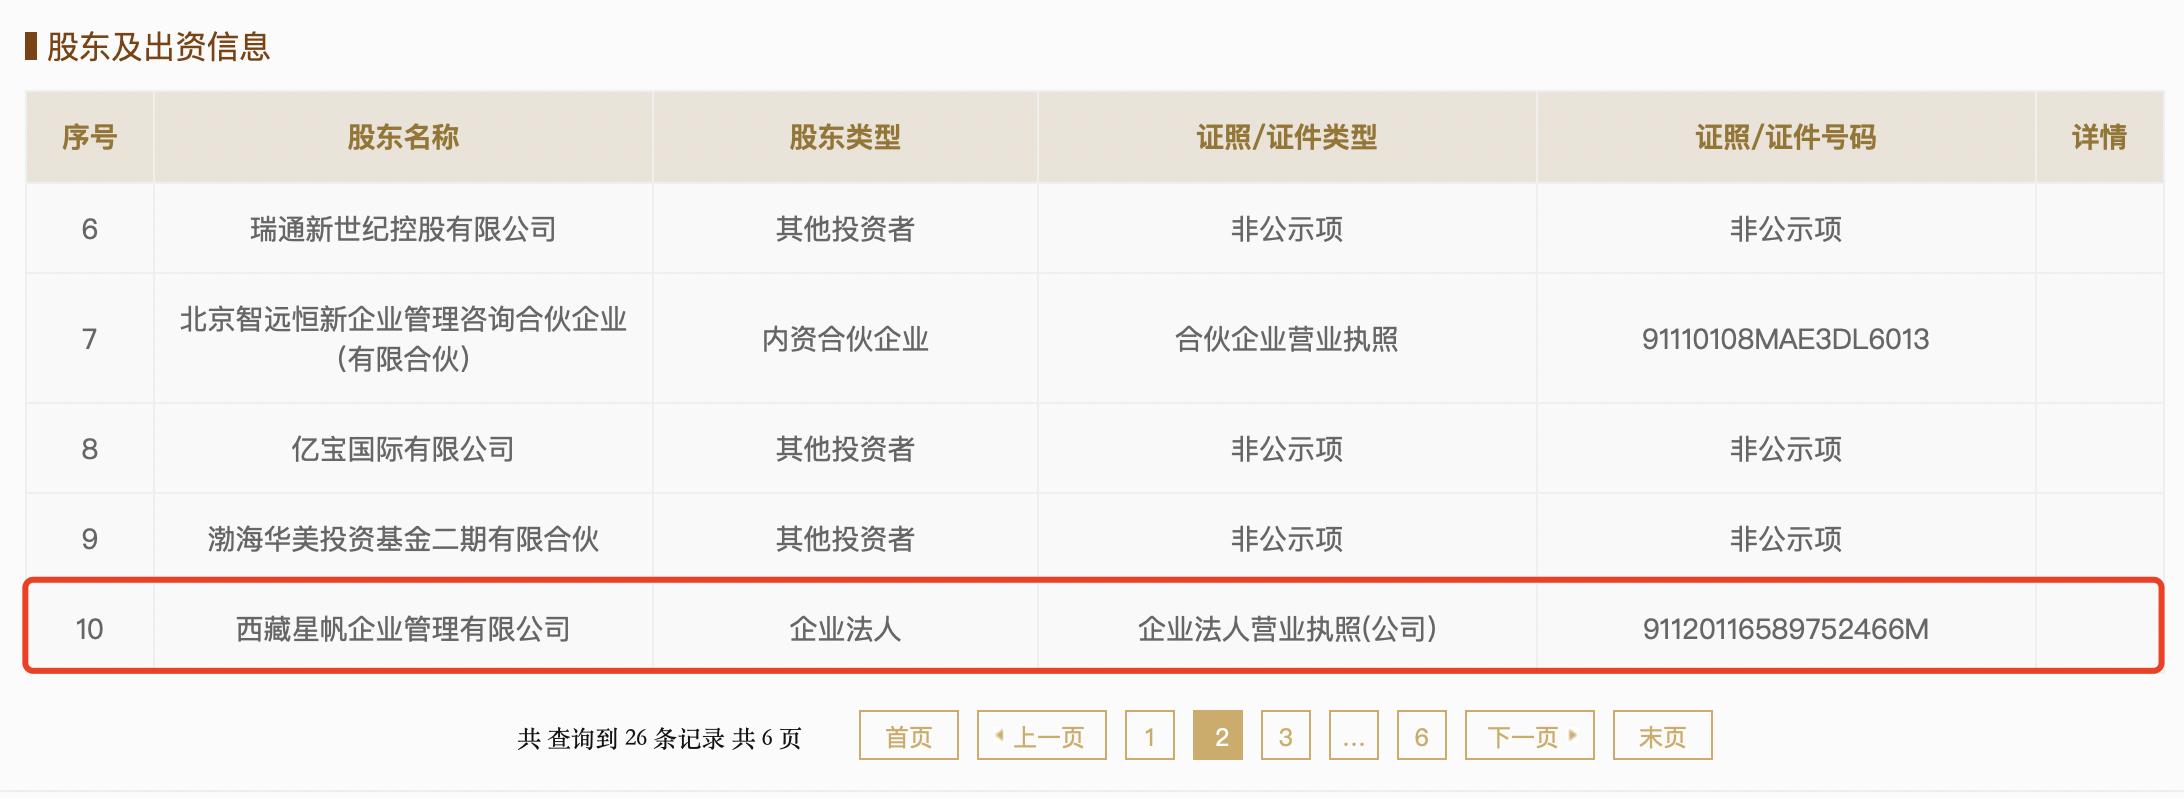
Task: Click license number 91110108MAE3DL6013
Action: pos(1786,339)
